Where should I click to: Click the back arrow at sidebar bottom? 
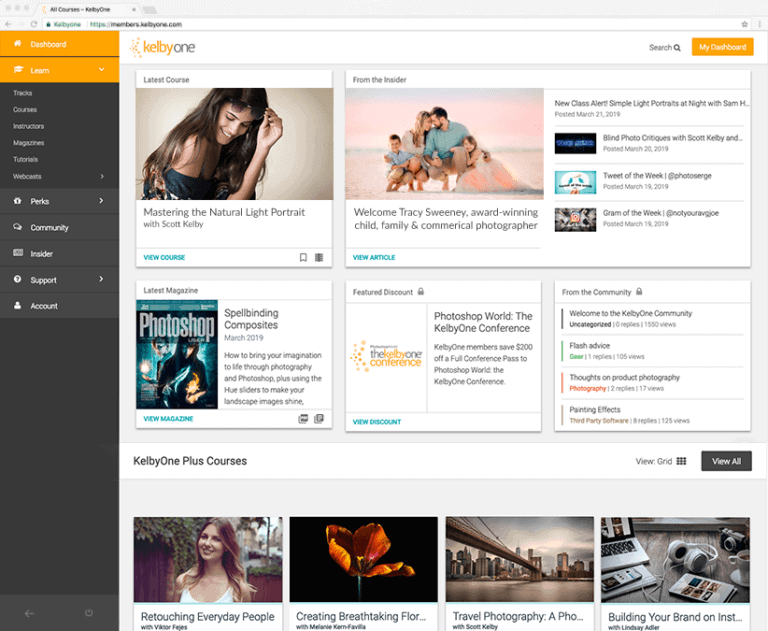pyautogui.click(x=29, y=612)
